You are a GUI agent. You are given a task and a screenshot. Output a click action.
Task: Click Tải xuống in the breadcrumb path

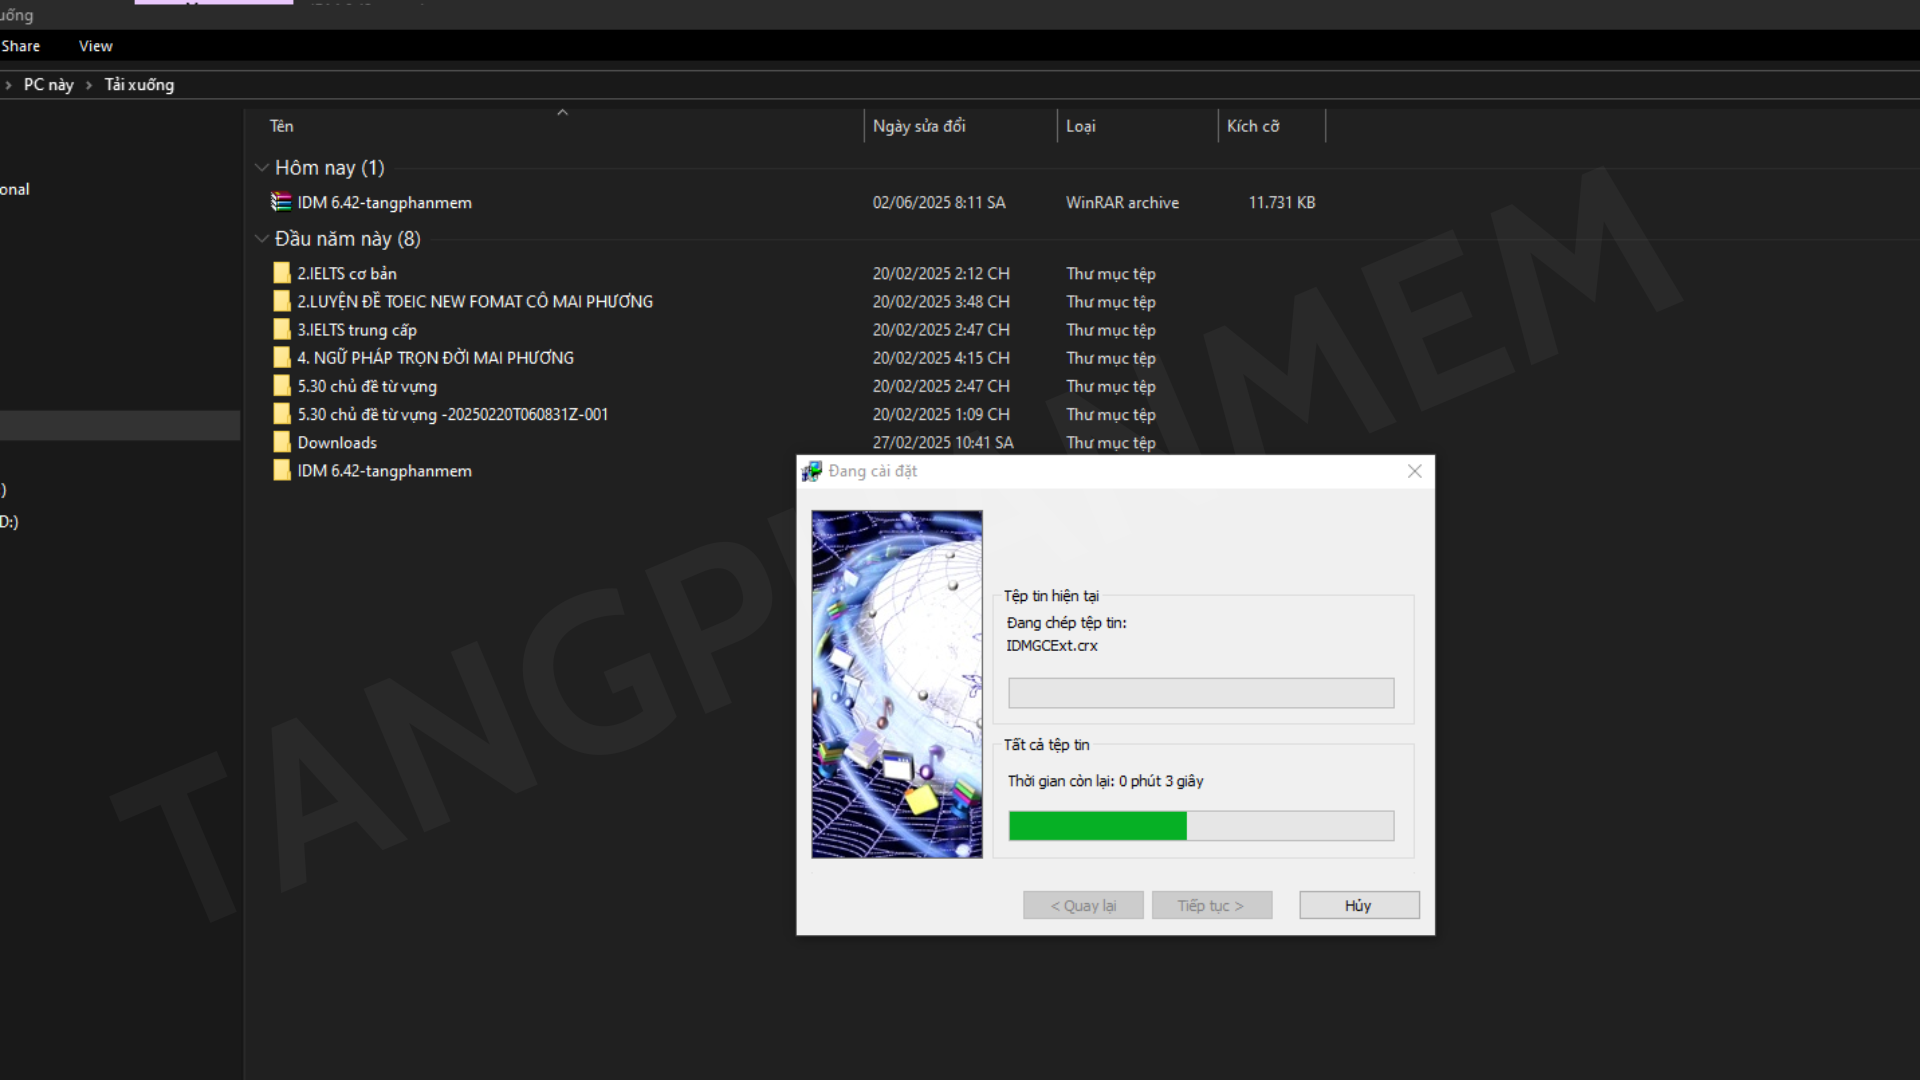pos(139,85)
